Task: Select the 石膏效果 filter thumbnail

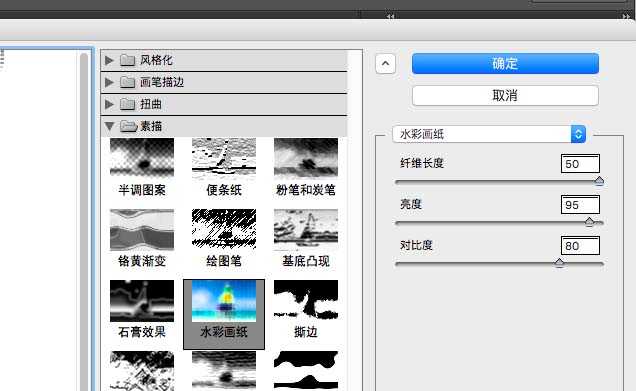Action: click(x=142, y=301)
